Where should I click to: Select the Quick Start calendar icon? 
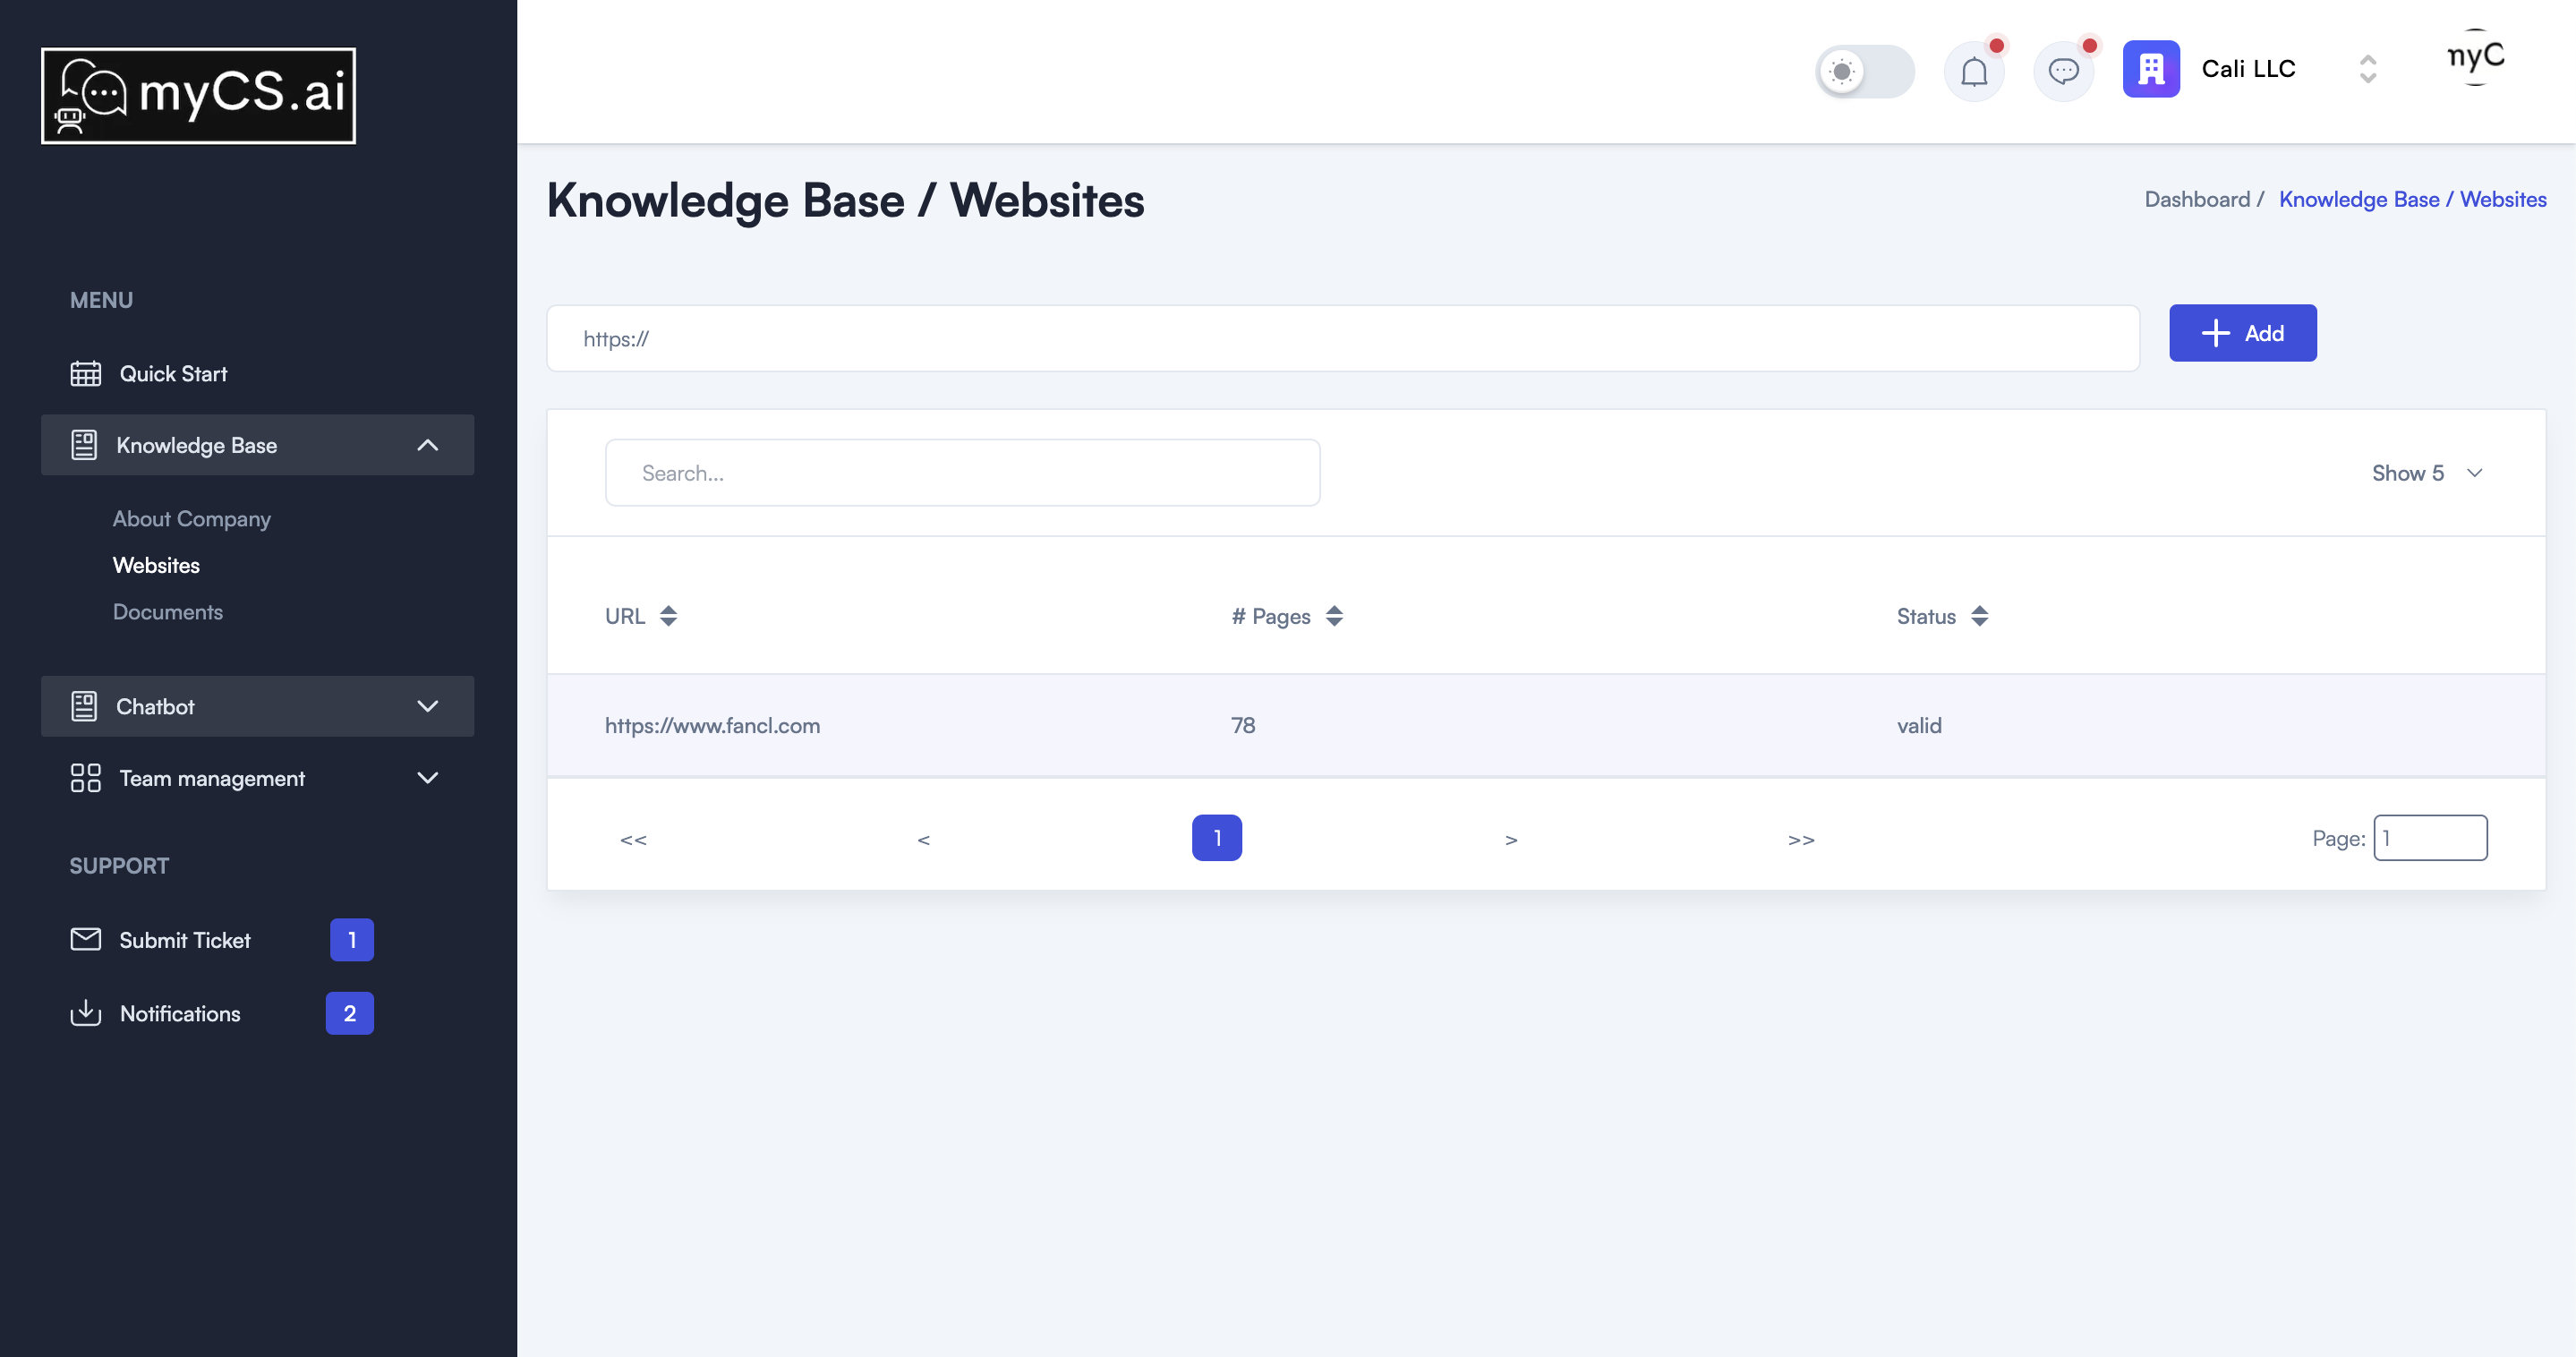click(x=86, y=373)
